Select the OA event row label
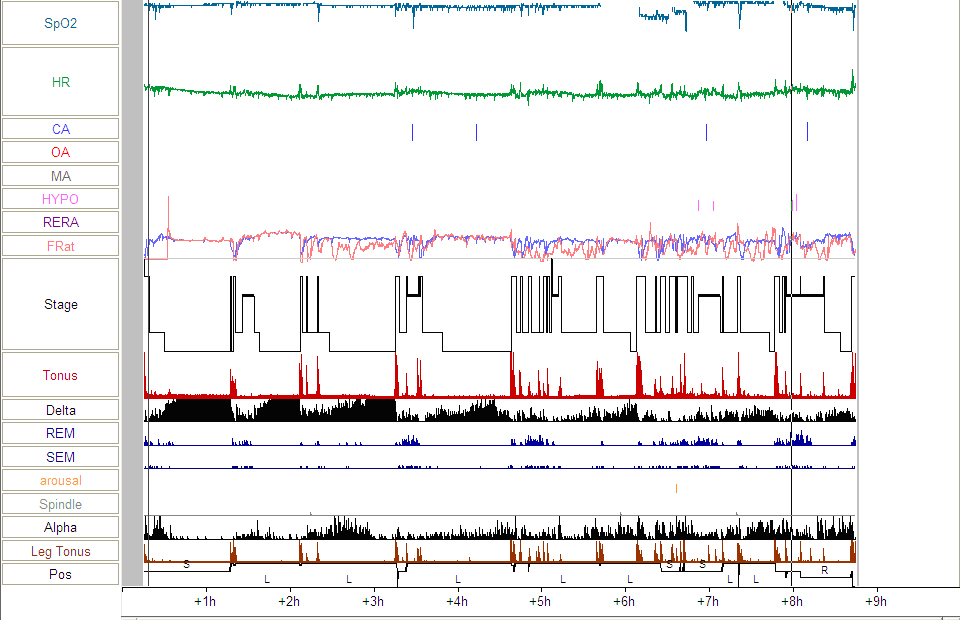Screen dimensions: 960x620 tap(60, 152)
